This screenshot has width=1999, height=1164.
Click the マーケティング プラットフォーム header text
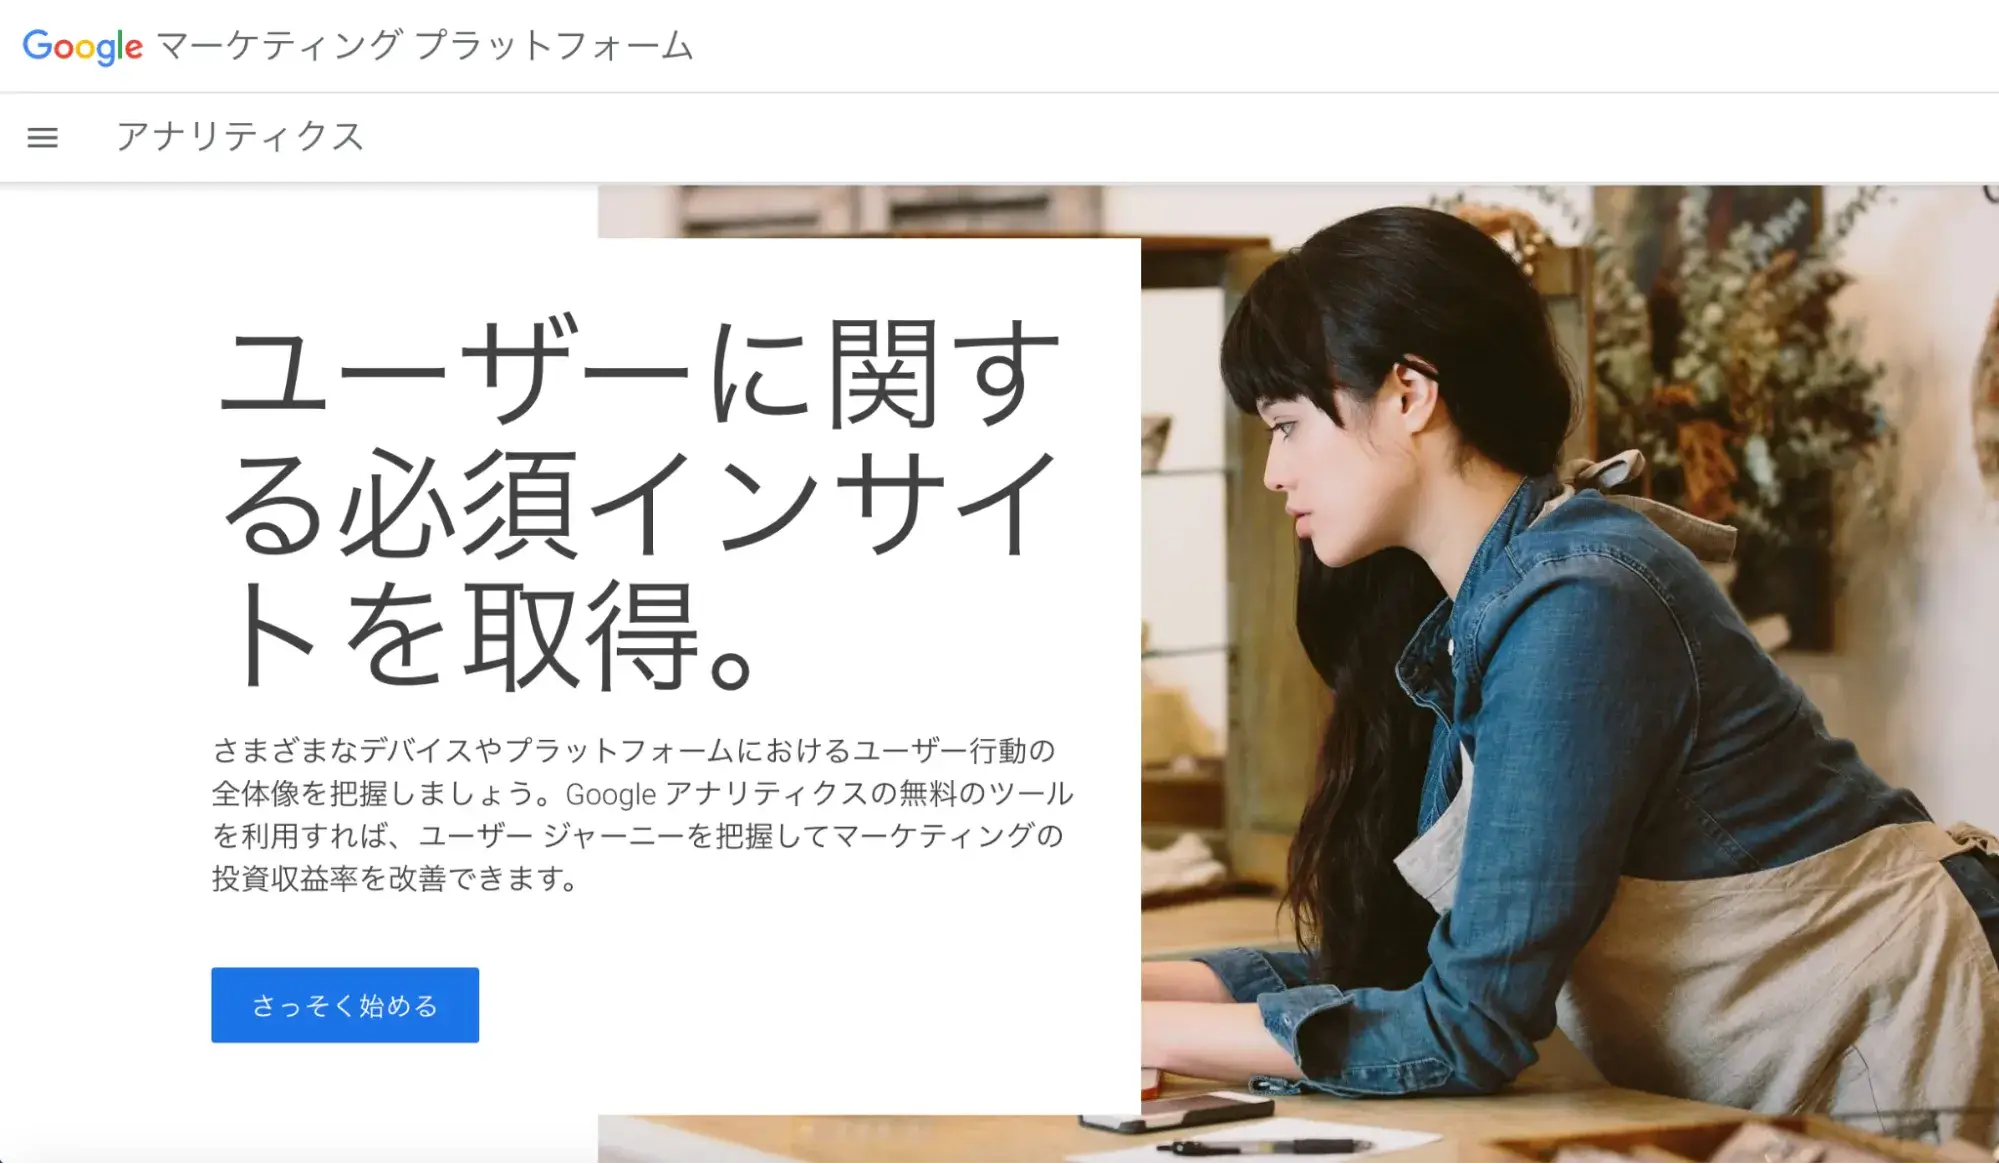(x=425, y=46)
